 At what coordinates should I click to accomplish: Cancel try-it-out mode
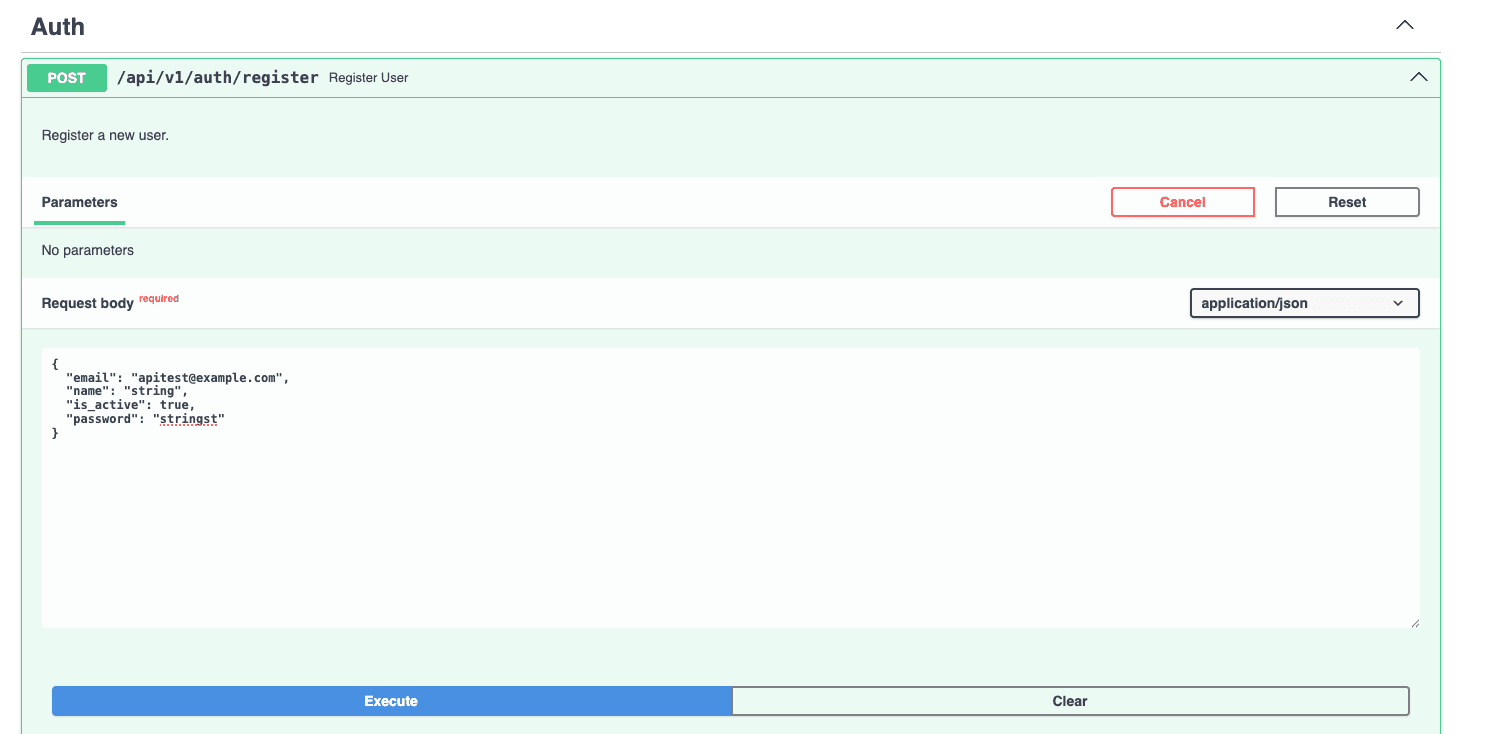tap(1182, 201)
